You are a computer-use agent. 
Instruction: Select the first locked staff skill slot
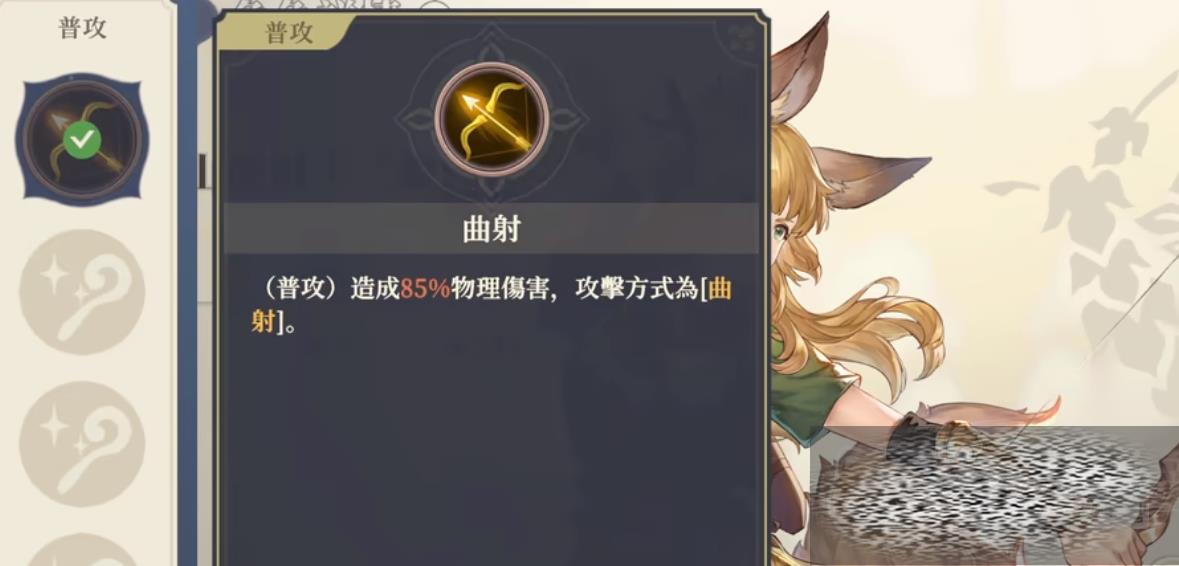pyautogui.click(x=82, y=292)
